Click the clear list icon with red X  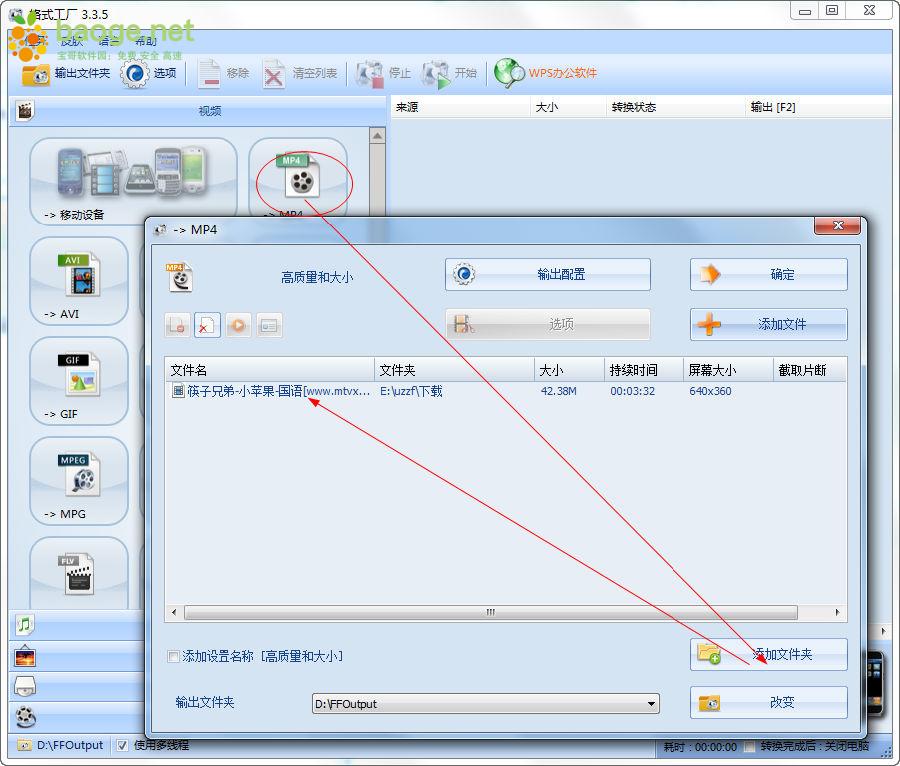[x=207, y=325]
